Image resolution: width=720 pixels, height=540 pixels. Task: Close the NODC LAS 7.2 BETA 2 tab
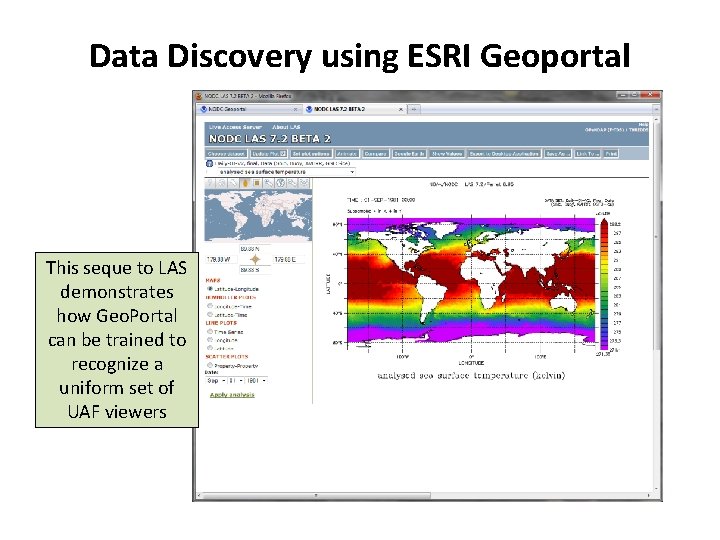click(401, 109)
